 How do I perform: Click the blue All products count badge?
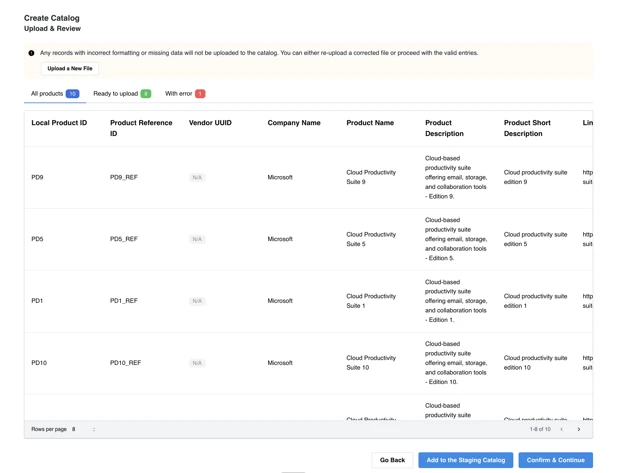72,94
